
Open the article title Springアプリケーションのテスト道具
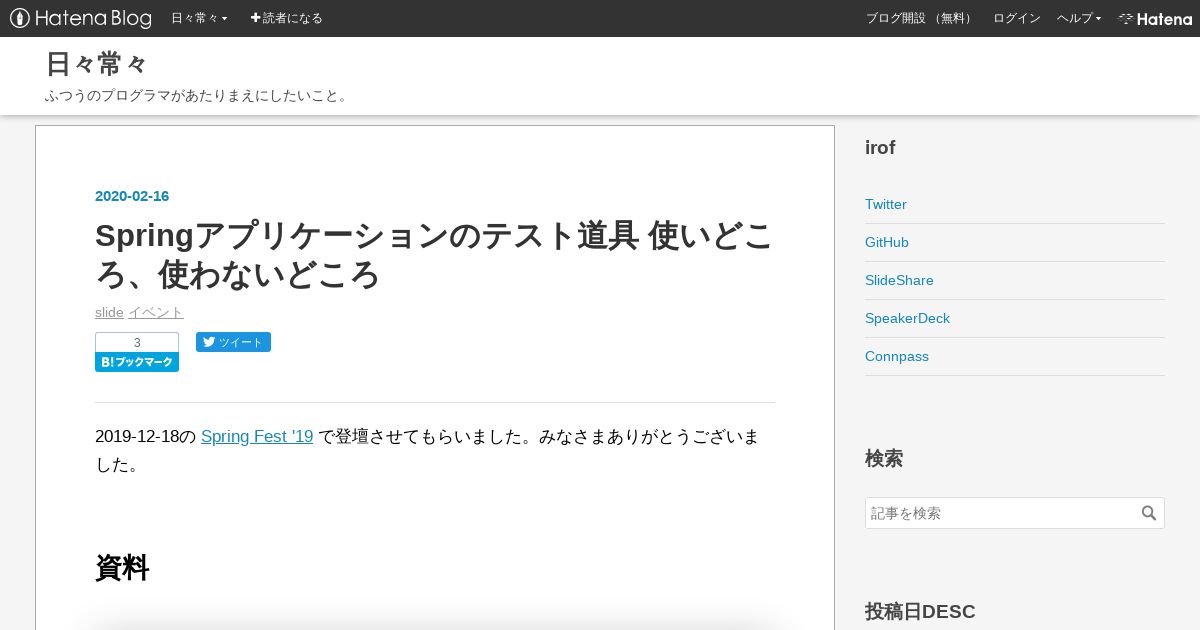tap(434, 254)
